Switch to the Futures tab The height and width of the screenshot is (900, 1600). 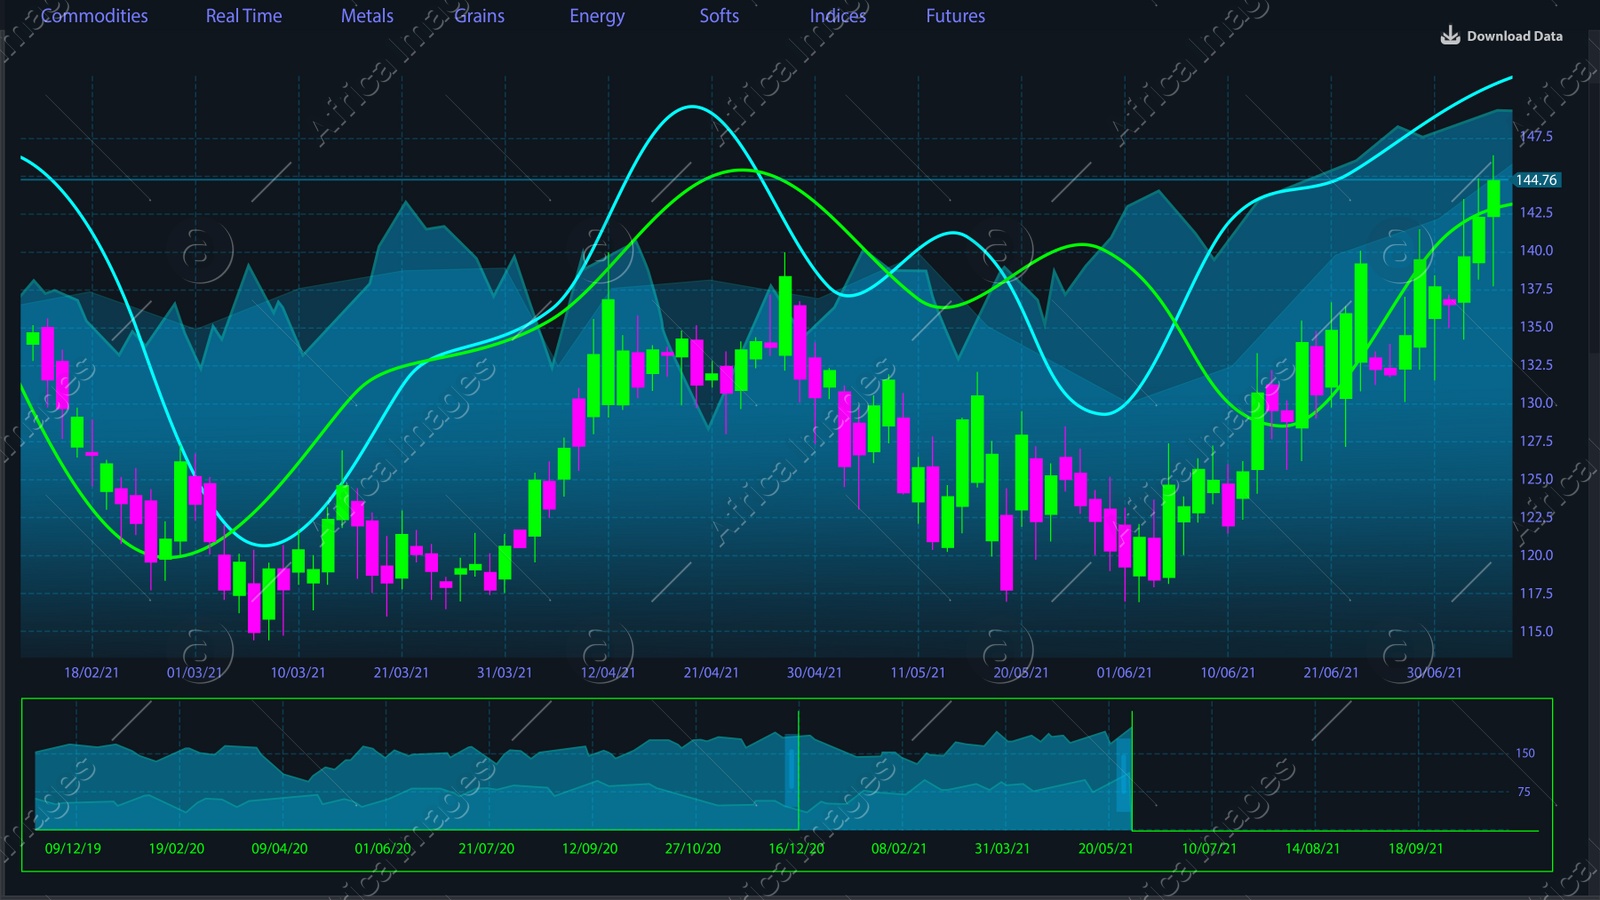955,16
